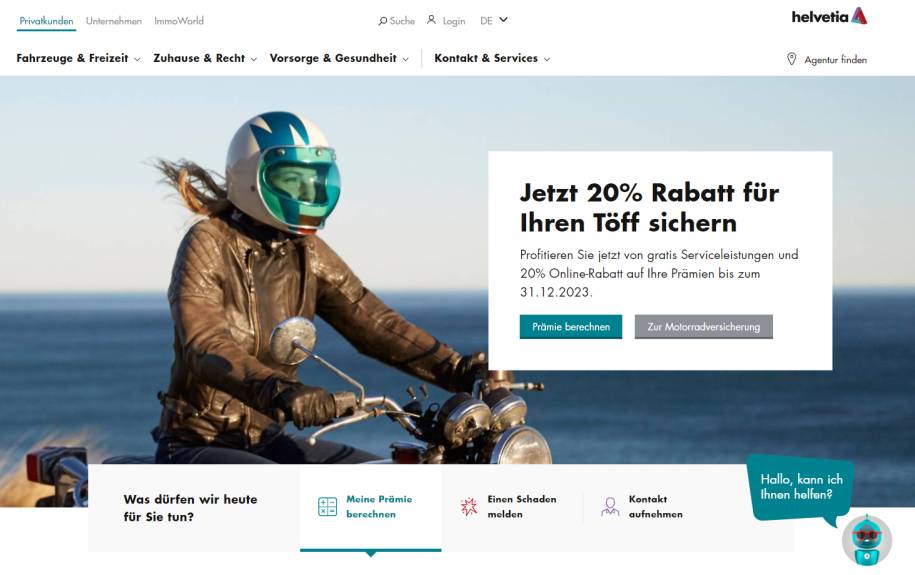Expand the Fahrzeuge & Freizeit menu

[x=78, y=58]
